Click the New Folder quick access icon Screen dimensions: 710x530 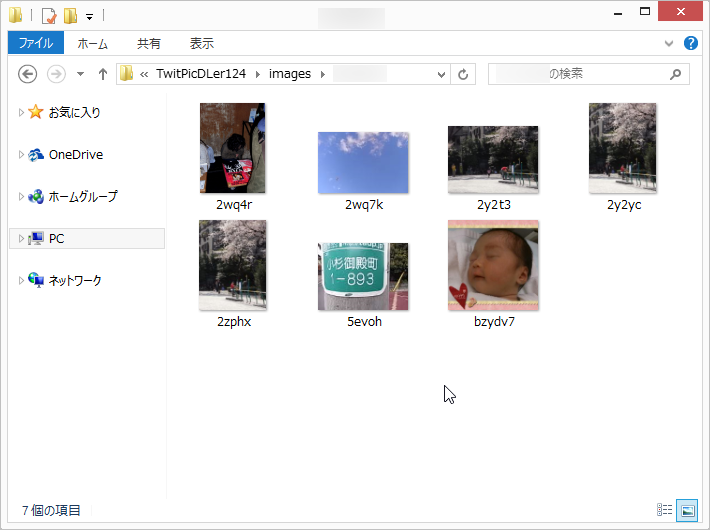tap(70, 16)
